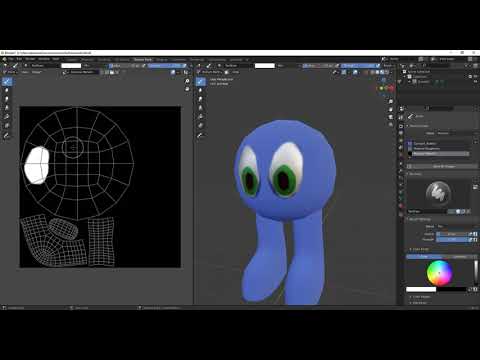Select the Color tab in Color Picker
This screenshot has height=360, width=480.
tap(424, 256)
